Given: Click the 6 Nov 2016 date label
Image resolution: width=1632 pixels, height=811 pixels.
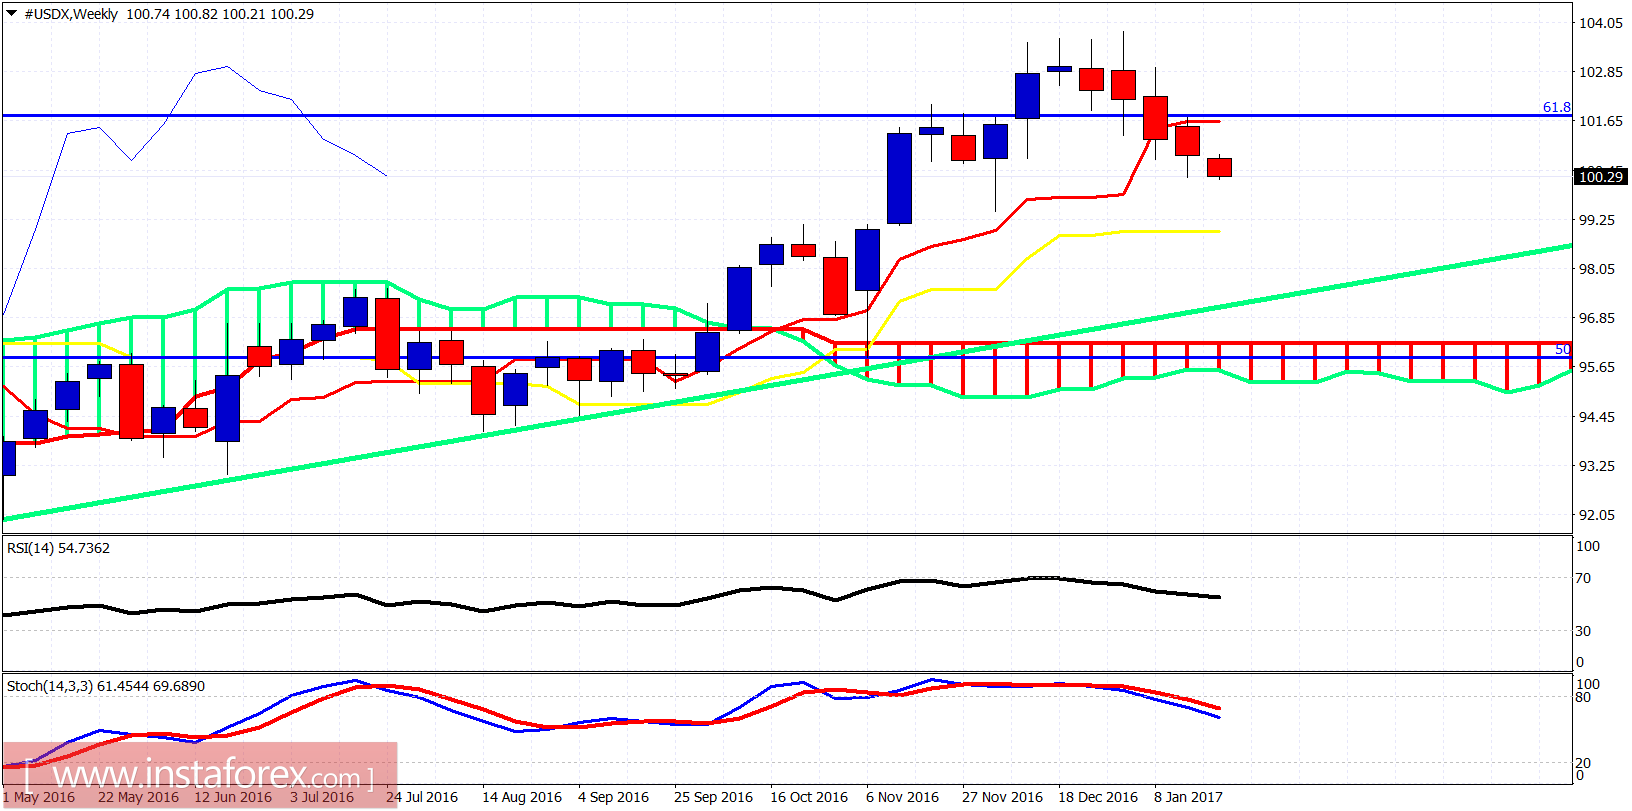Looking at the screenshot, I should click(902, 797).
